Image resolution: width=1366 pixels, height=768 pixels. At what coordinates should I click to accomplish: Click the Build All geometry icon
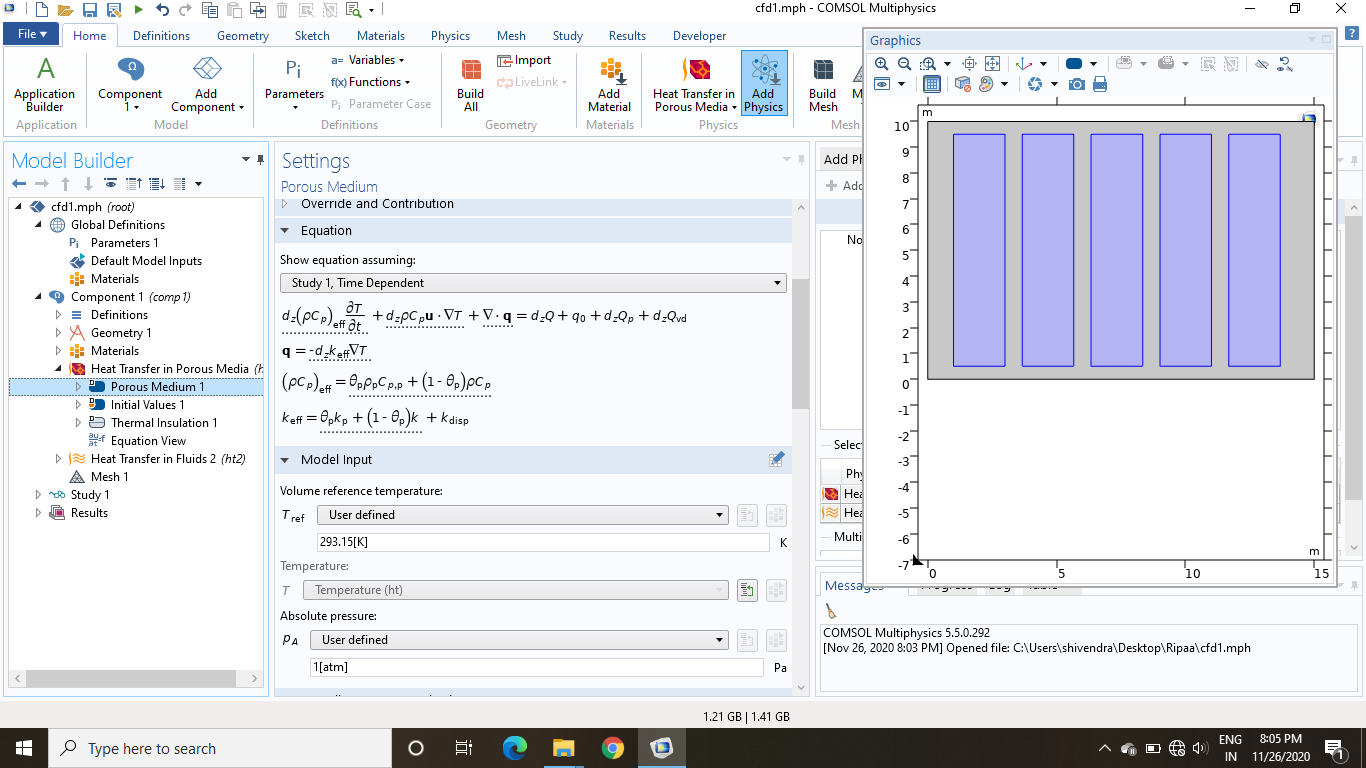[x=470, y=82]
